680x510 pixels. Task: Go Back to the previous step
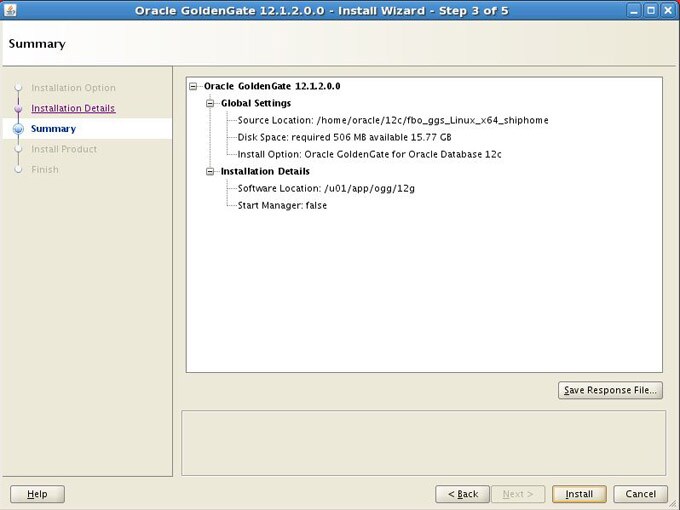(x=463, y=494)
